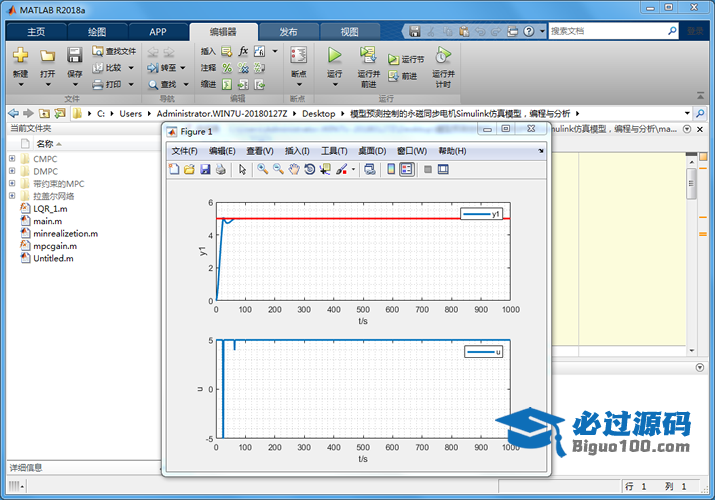Open the 打印 (Print) dropdown arrow
The image size is (715, 500).
(131, 84)
